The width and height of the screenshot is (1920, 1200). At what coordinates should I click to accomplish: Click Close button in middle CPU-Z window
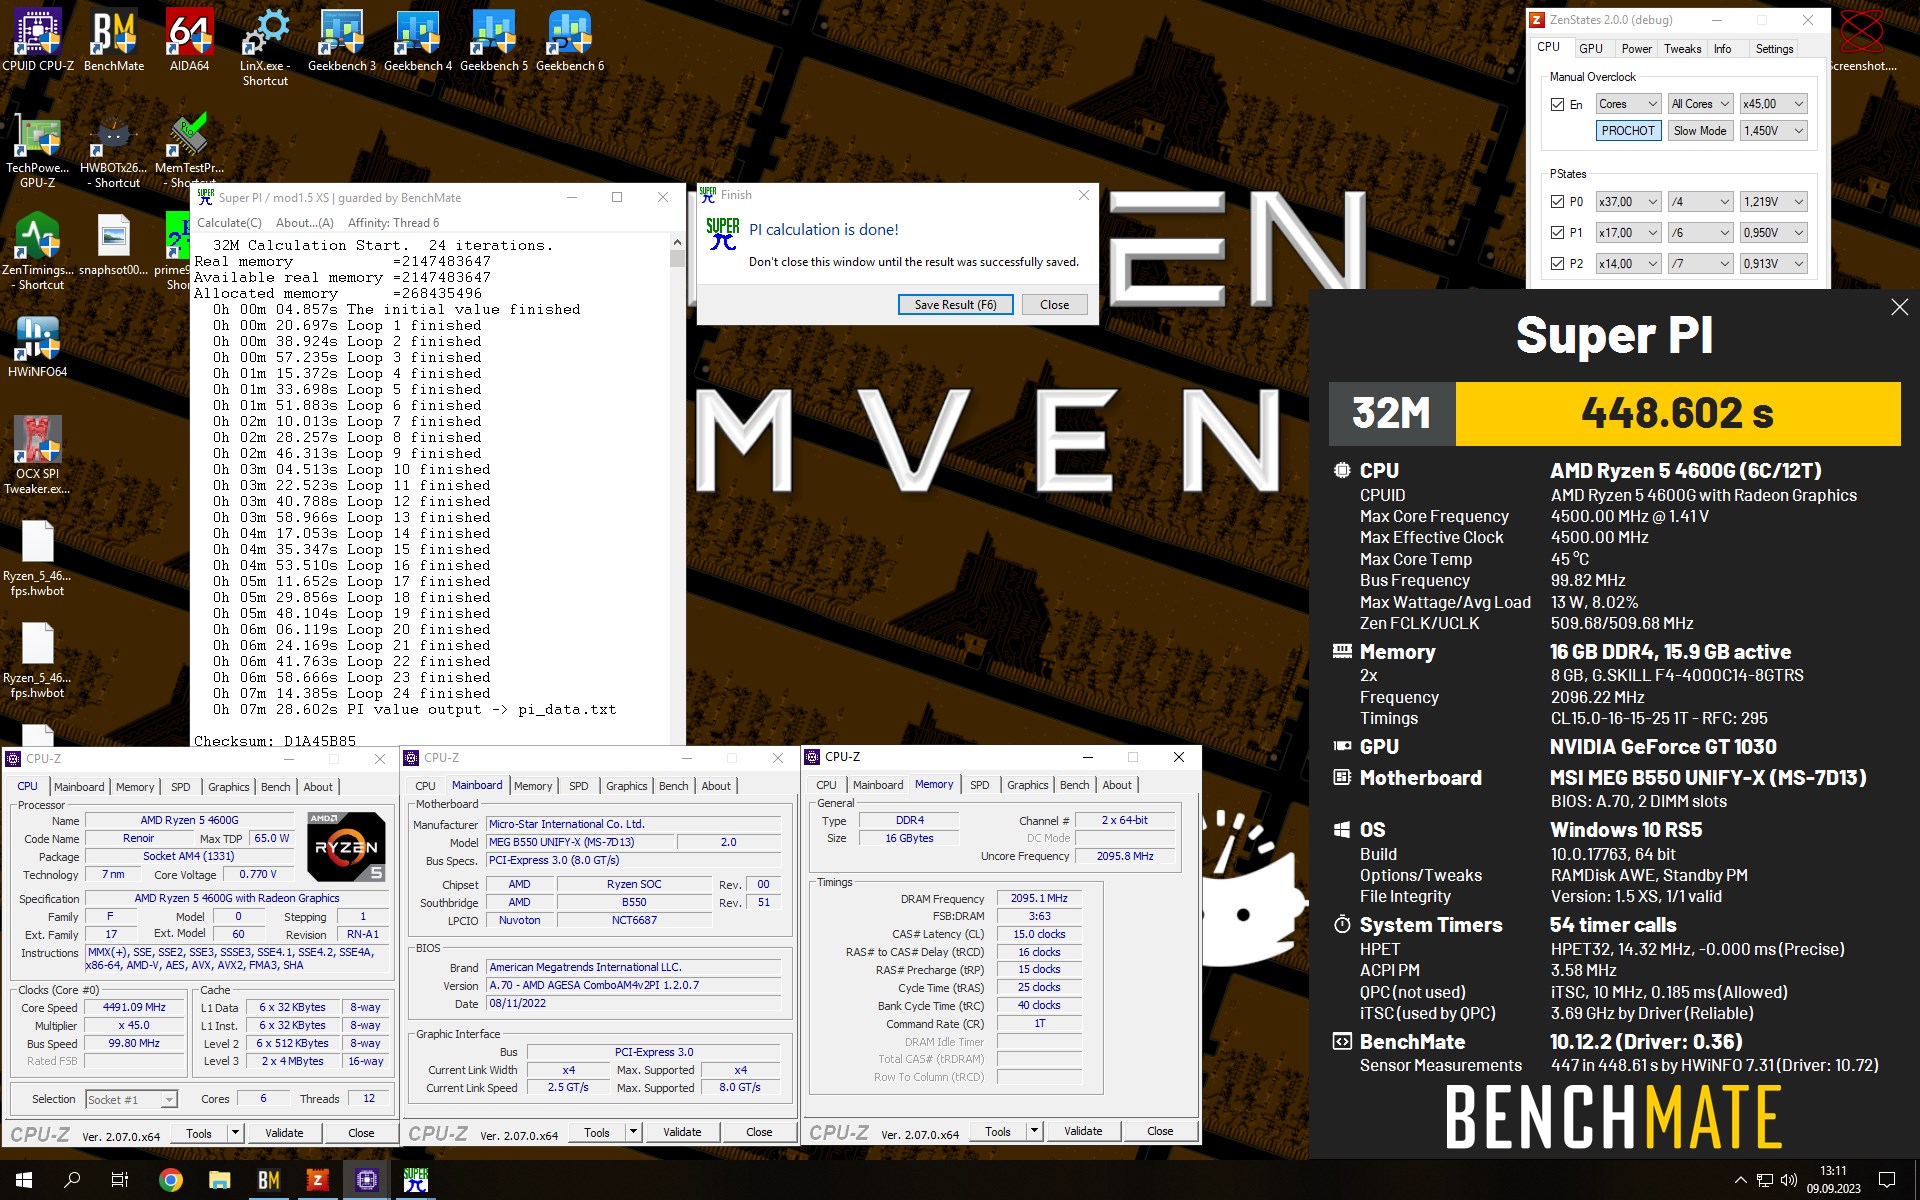[x=759, y=1132]
